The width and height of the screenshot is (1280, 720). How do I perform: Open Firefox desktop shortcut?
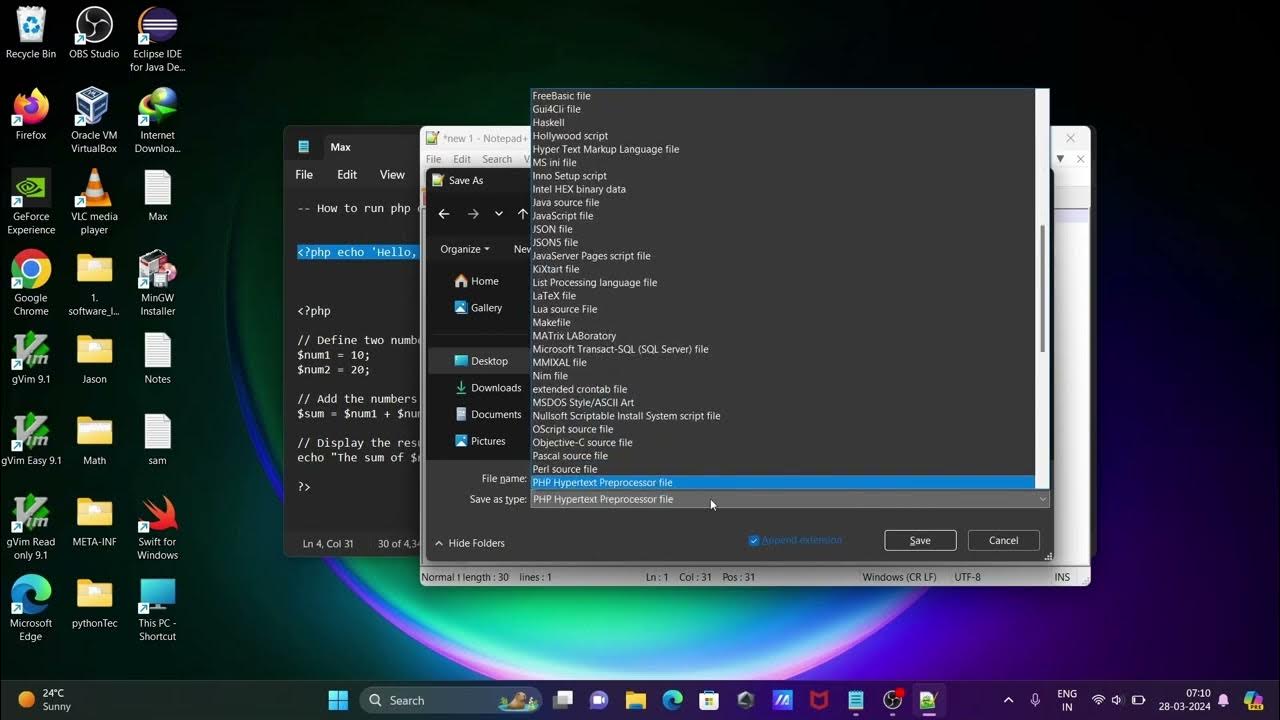31,114
